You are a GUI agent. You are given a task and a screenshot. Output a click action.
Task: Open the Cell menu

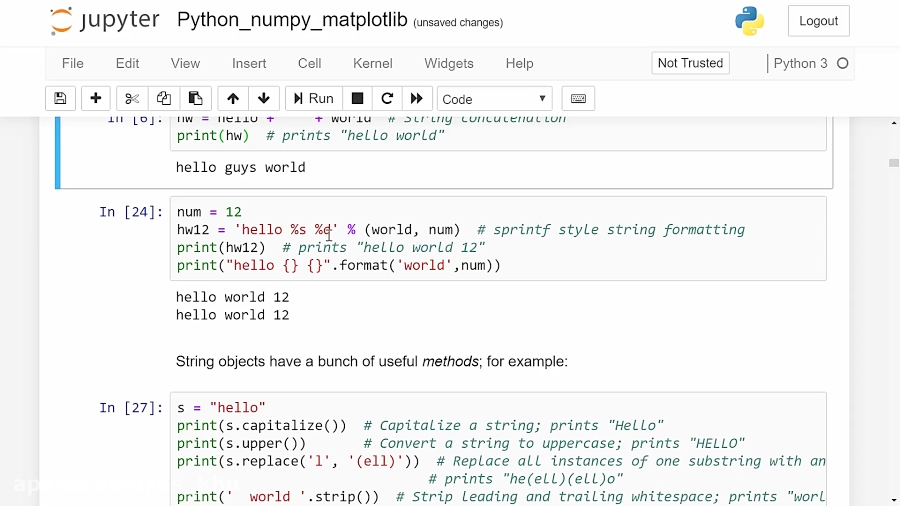309,63
